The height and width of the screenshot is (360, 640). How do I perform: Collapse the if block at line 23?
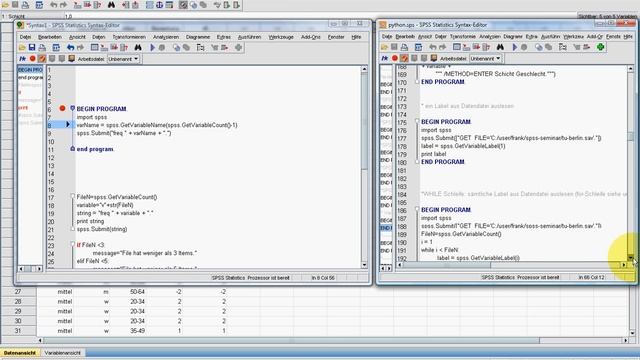(x=73, y=244)
